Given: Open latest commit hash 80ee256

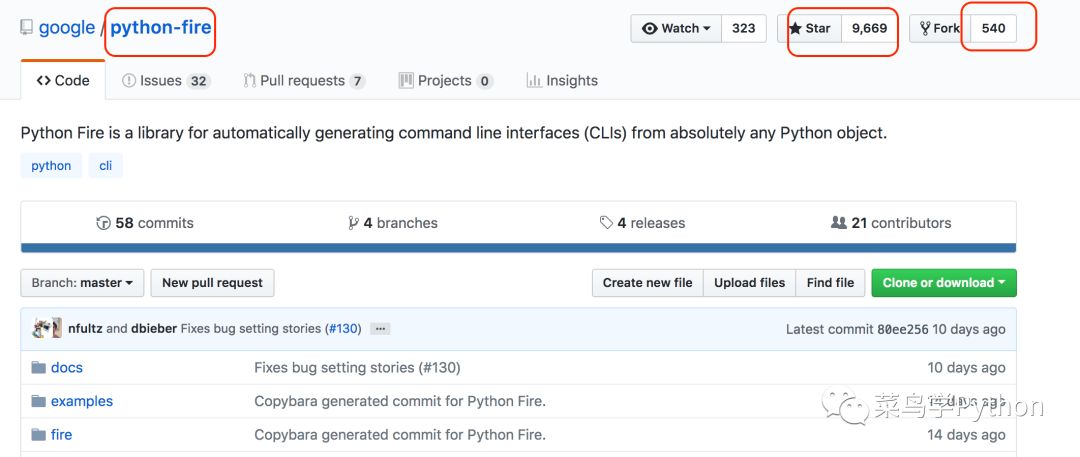Looking at the screenshot, I should (901, 329).
